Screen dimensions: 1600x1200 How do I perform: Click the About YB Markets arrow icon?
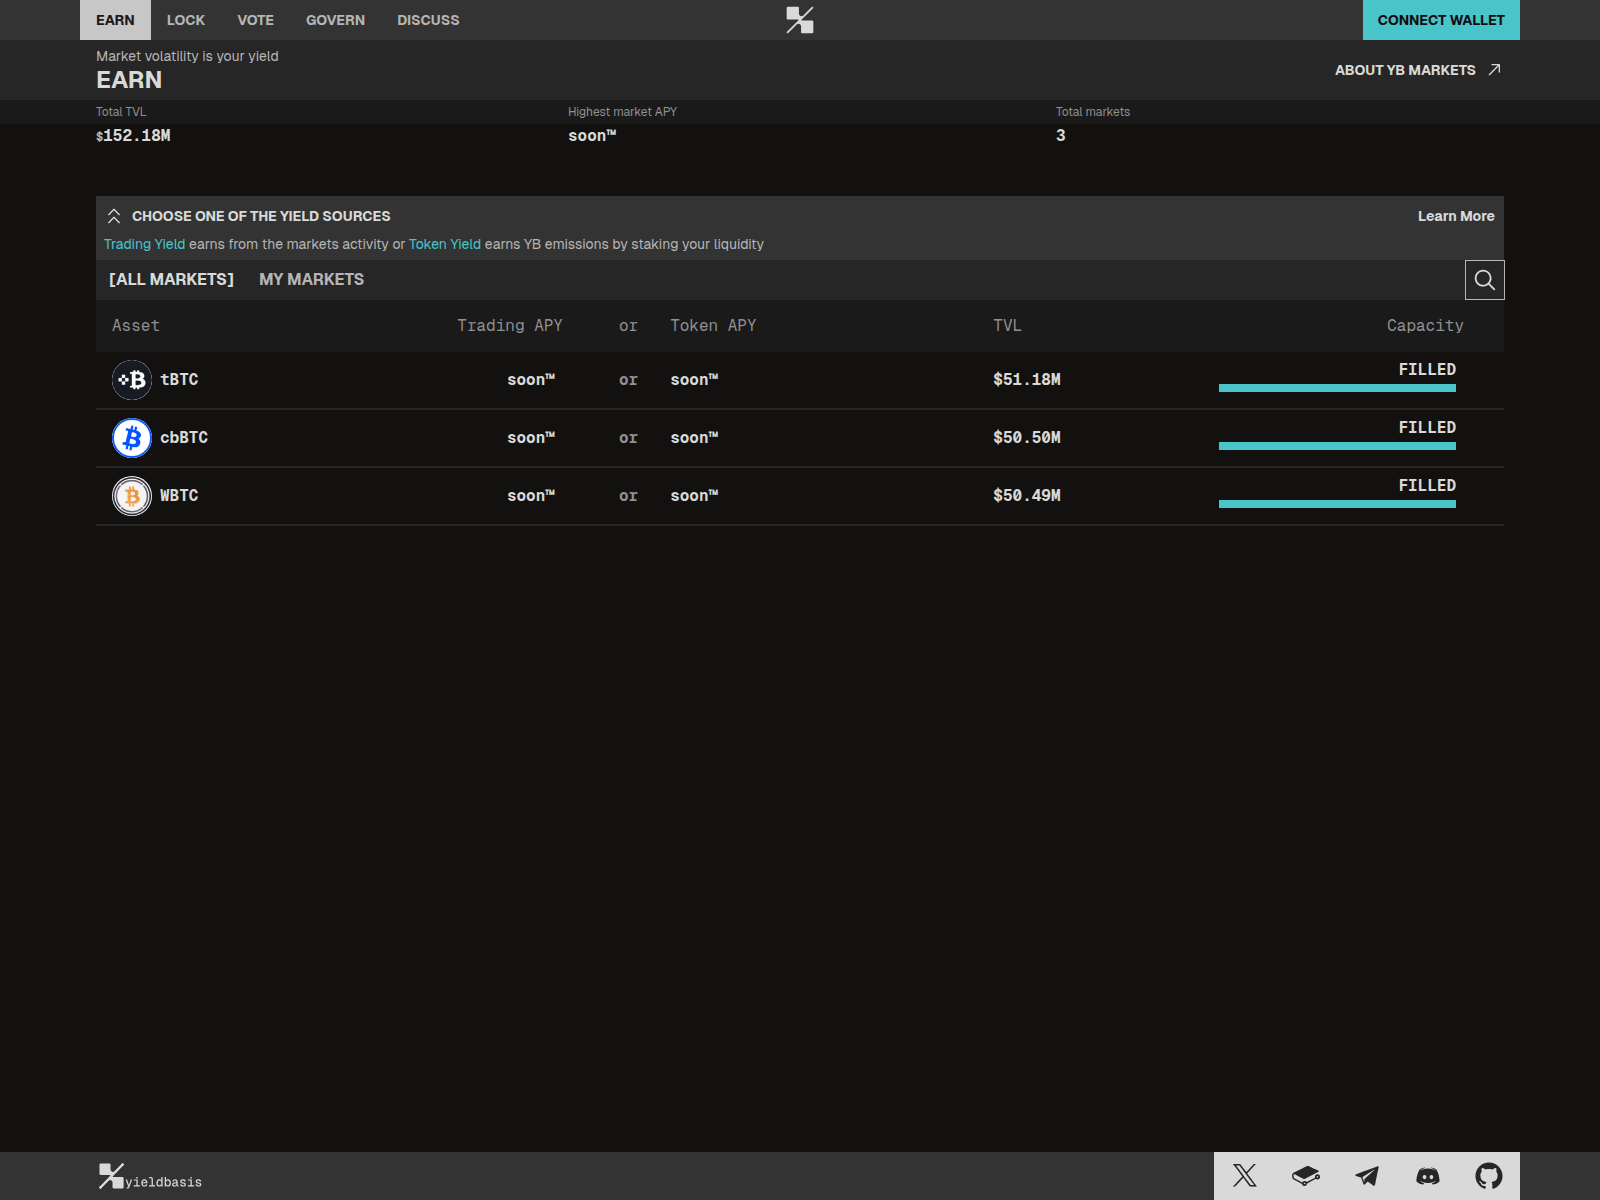[1494, 69]
